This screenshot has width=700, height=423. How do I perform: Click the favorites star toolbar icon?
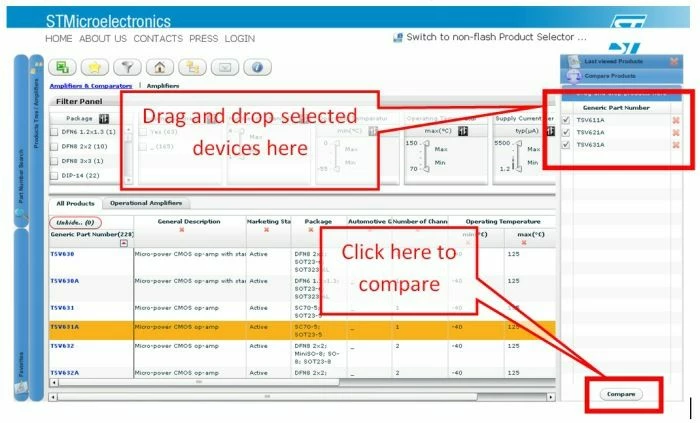95,67
